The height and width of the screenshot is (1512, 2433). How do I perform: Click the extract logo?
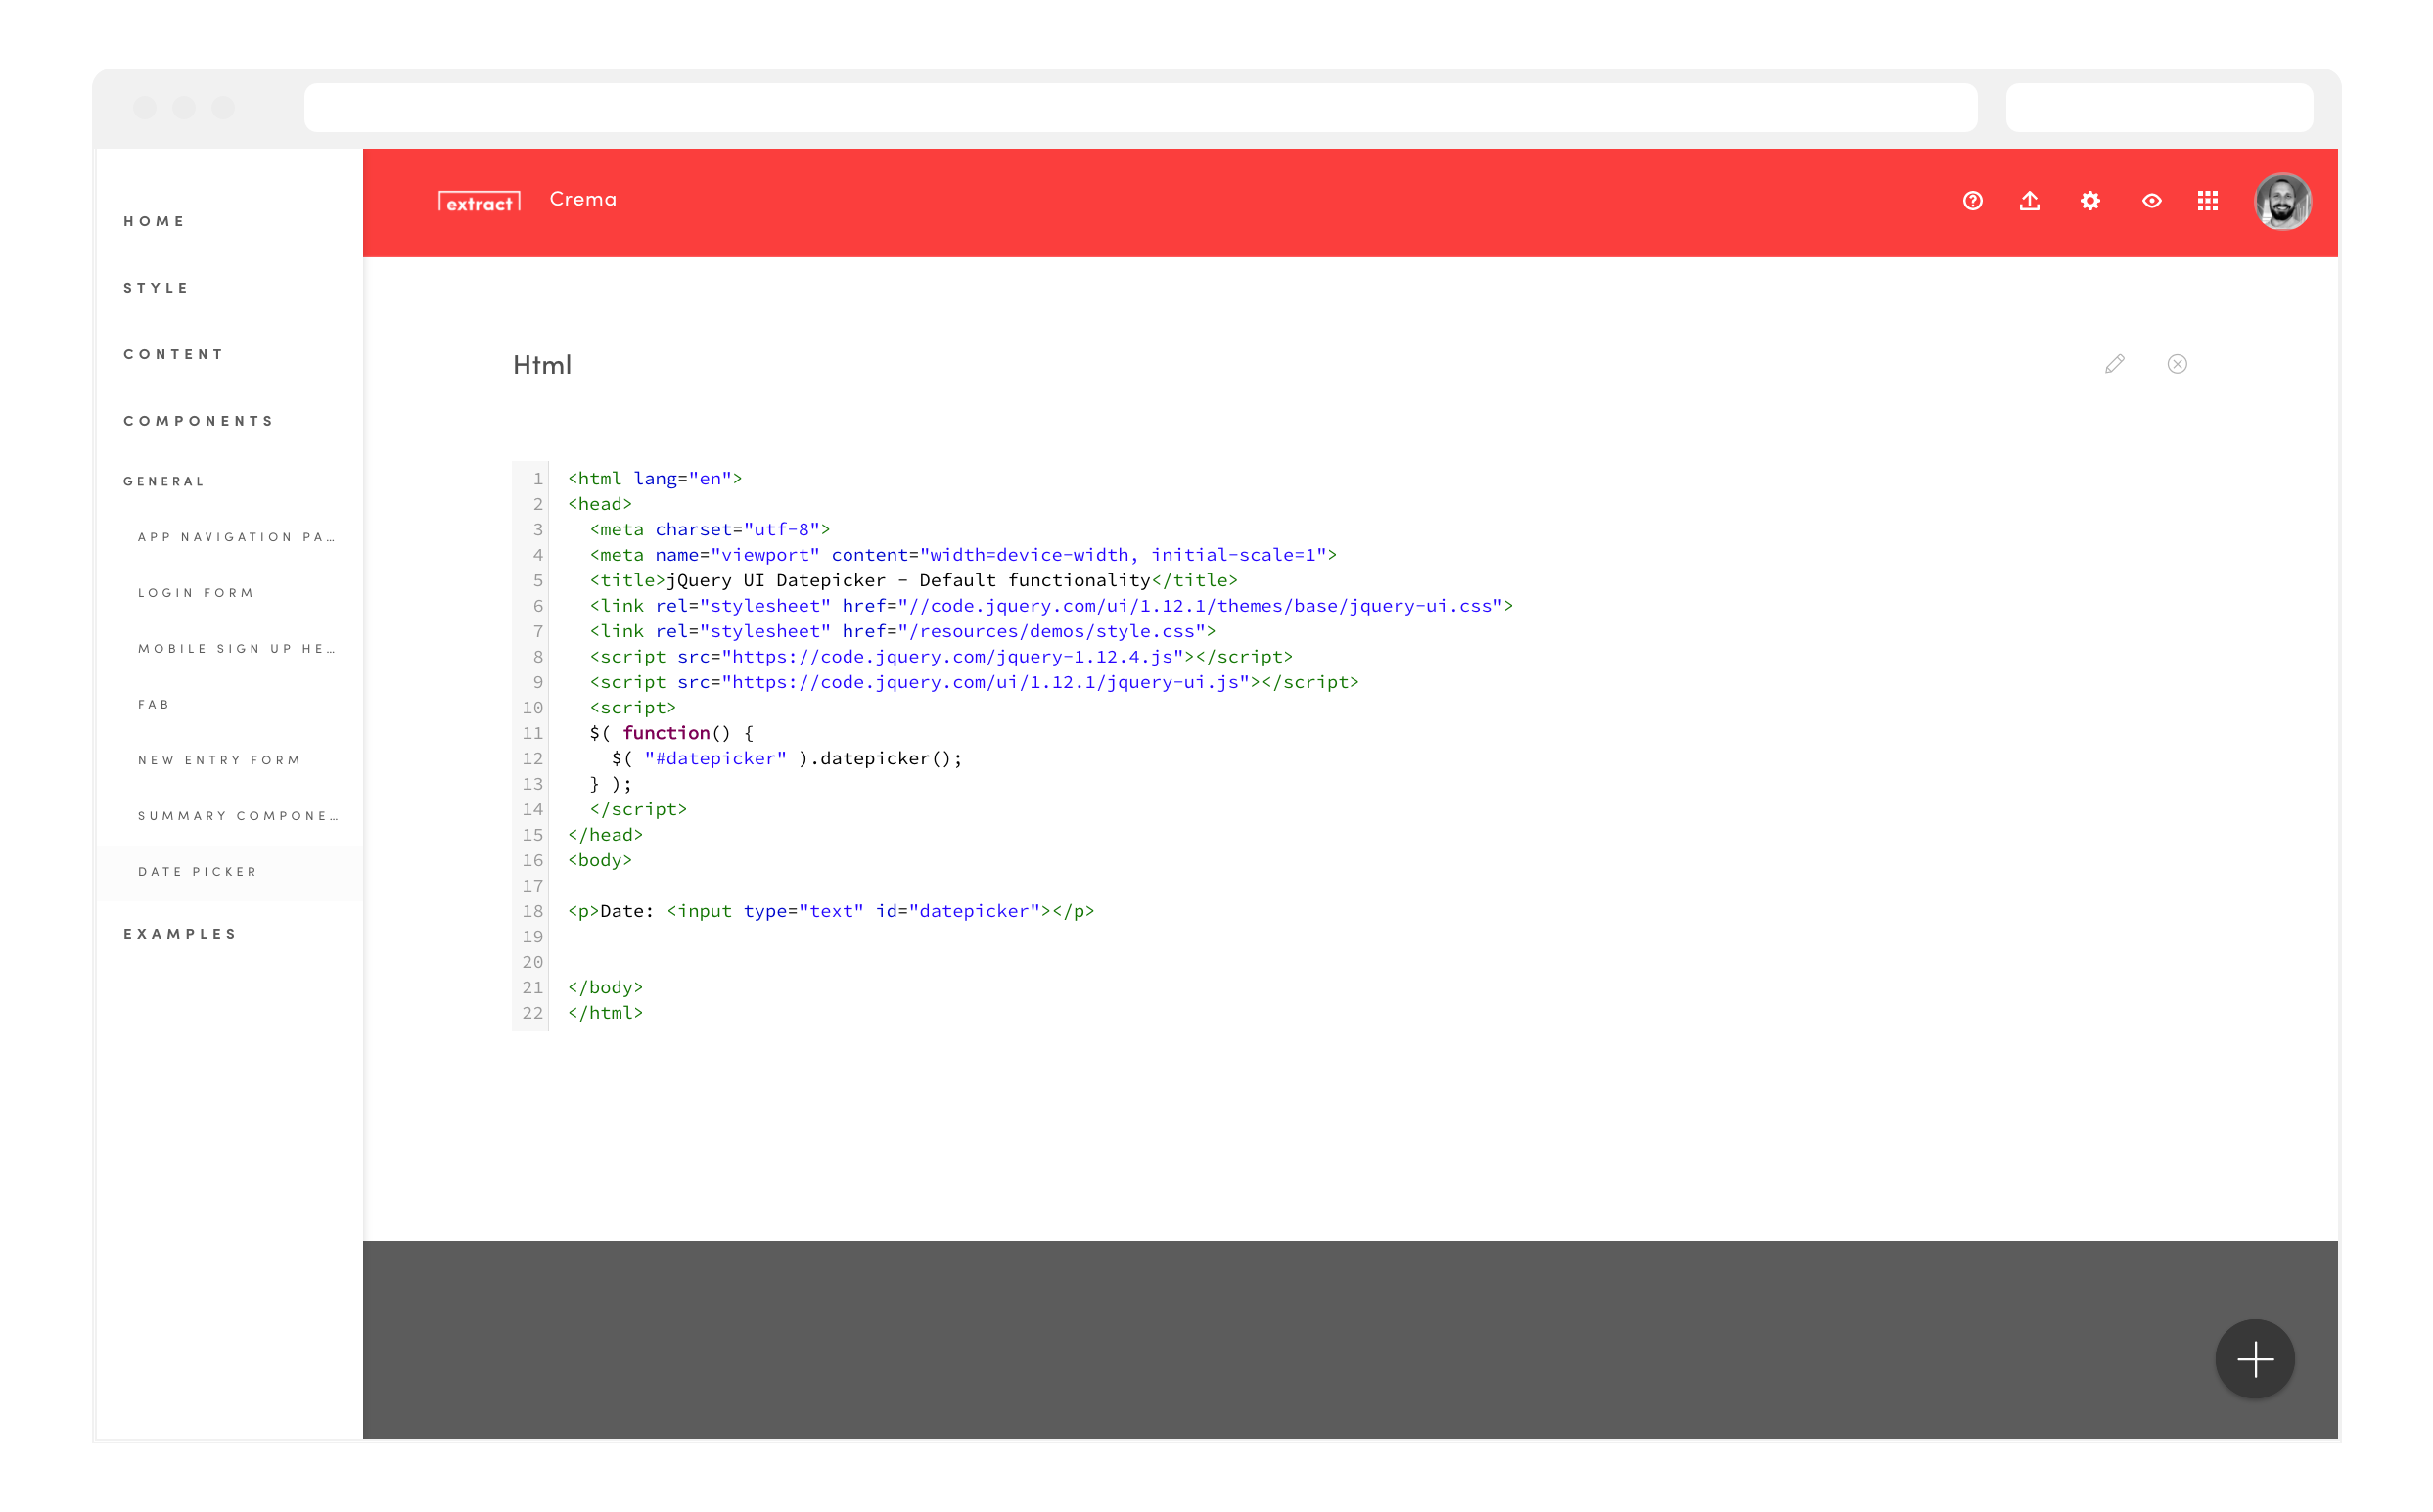pyautogui.click(x=479, y=202)
